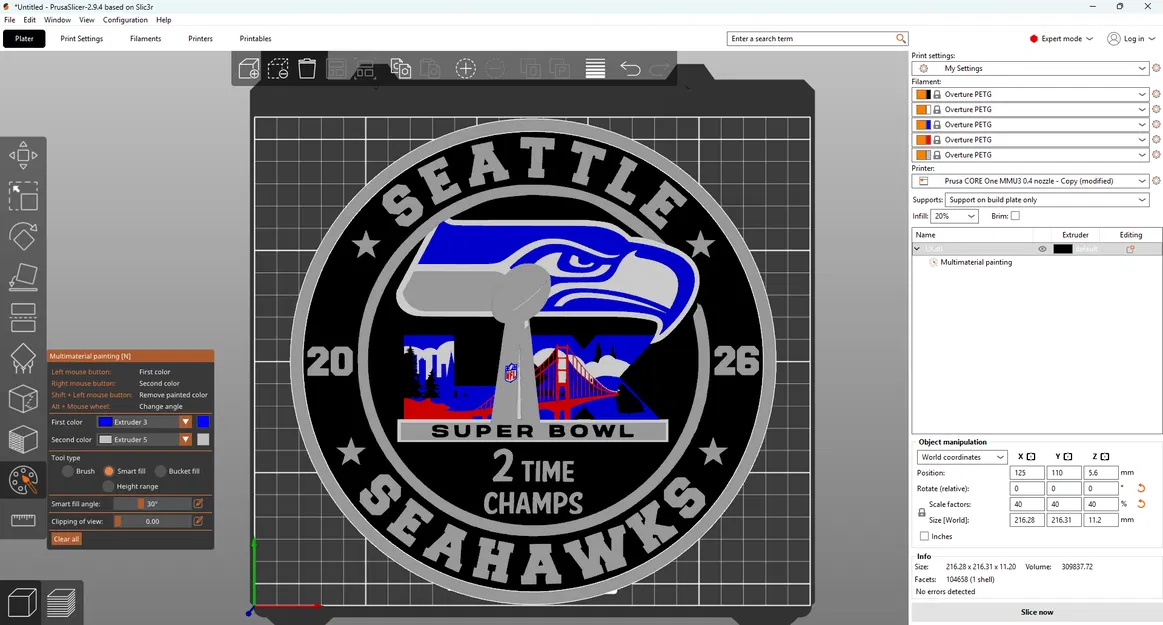Select the Measure tool
Image resolution: width=1163 pixels, height=625 pixels.
coord(23,520)
